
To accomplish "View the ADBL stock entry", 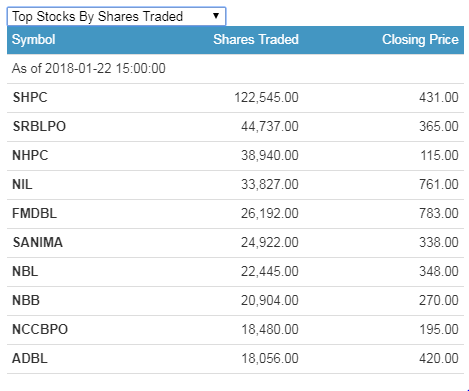I will tap(30, 358).
